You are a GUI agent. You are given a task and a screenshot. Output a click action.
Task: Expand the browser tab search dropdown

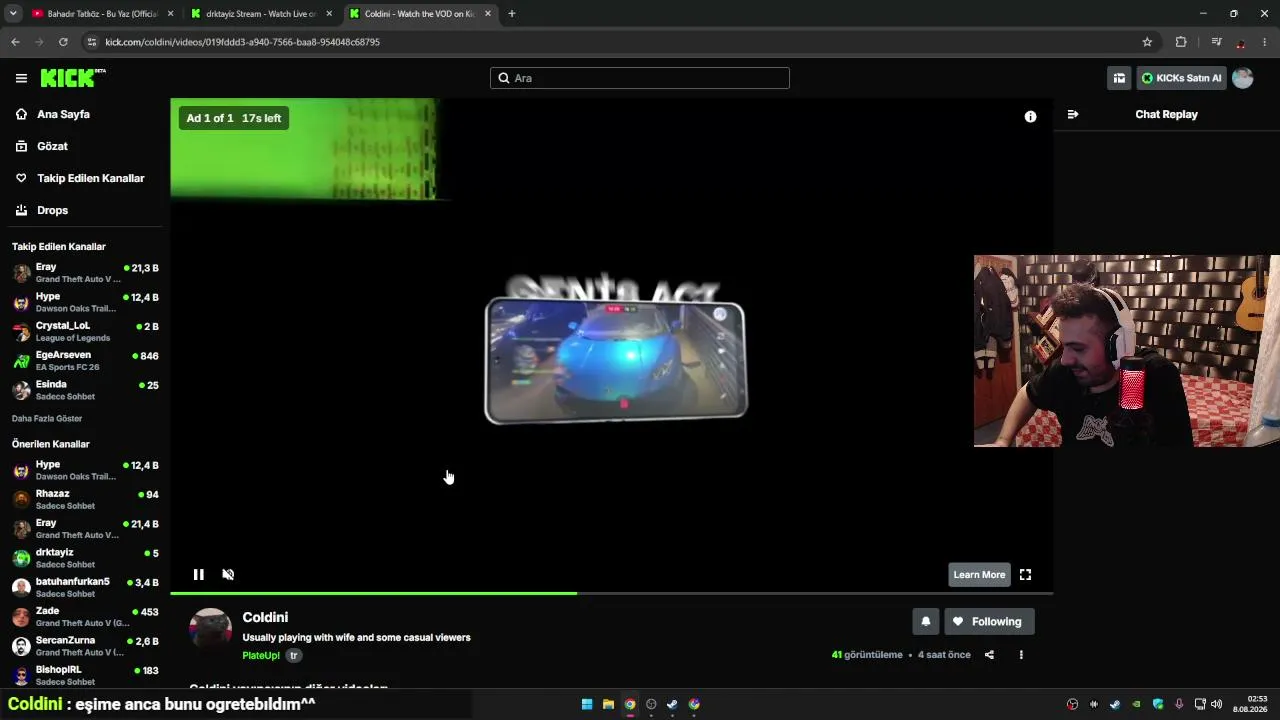(13, 14)
